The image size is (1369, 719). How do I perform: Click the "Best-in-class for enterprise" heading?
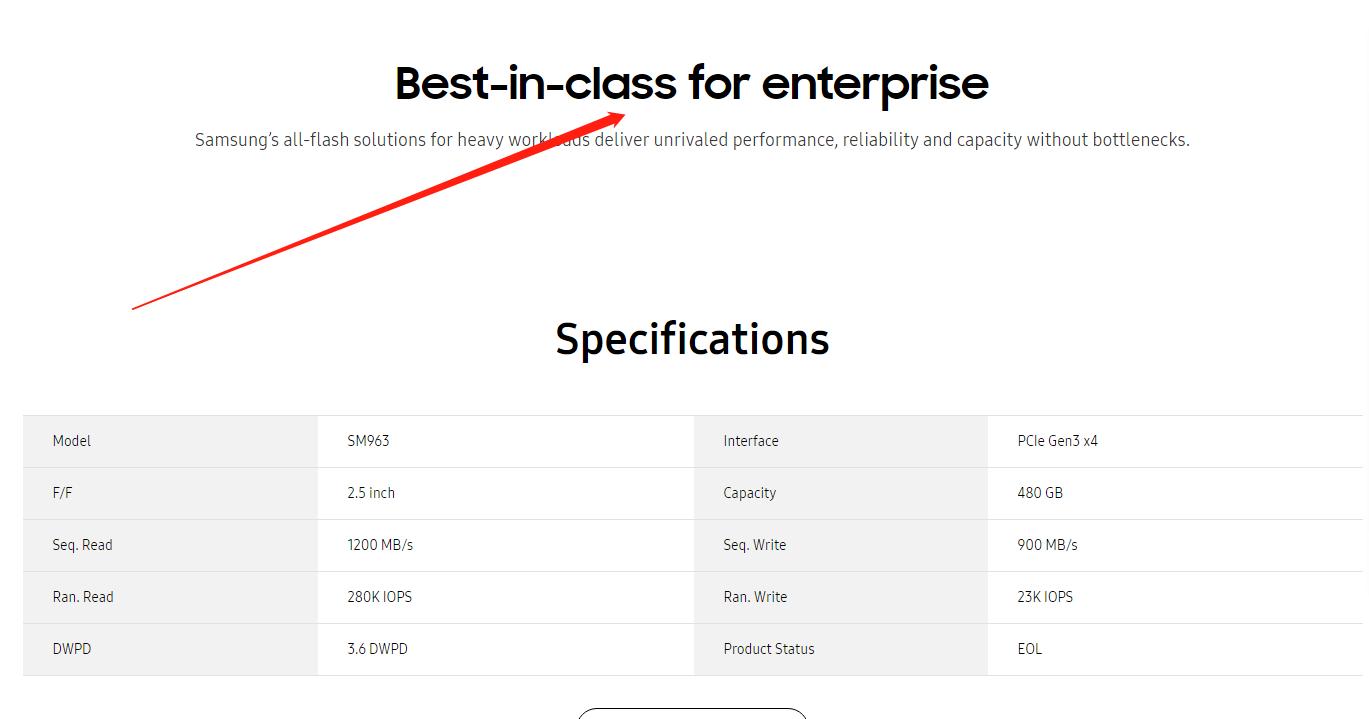(x=691, y=83)
